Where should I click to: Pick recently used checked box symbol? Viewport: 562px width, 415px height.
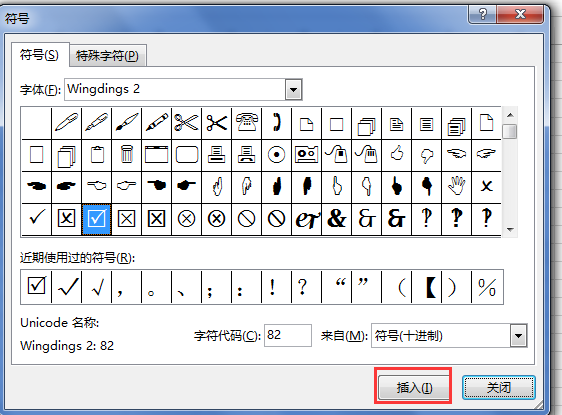(x=37, y=287)
